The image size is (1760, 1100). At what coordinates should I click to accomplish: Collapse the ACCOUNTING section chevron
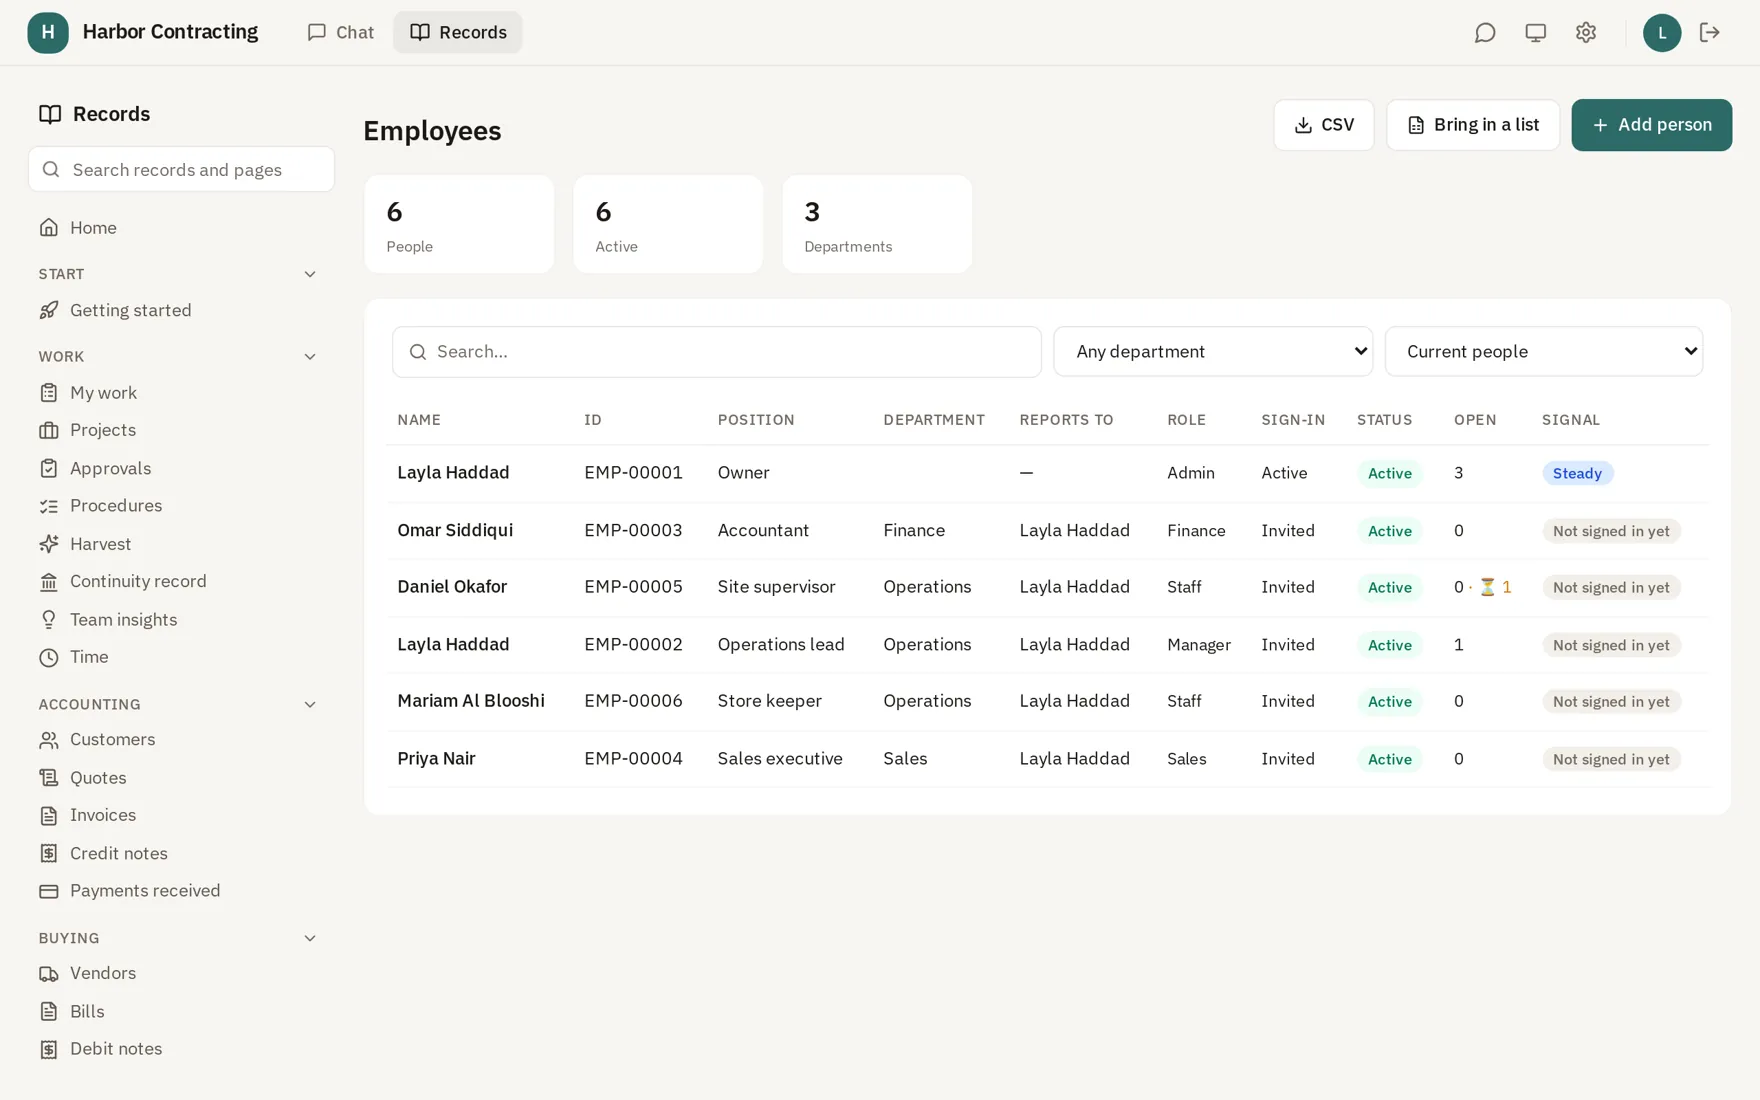[310, 705]
